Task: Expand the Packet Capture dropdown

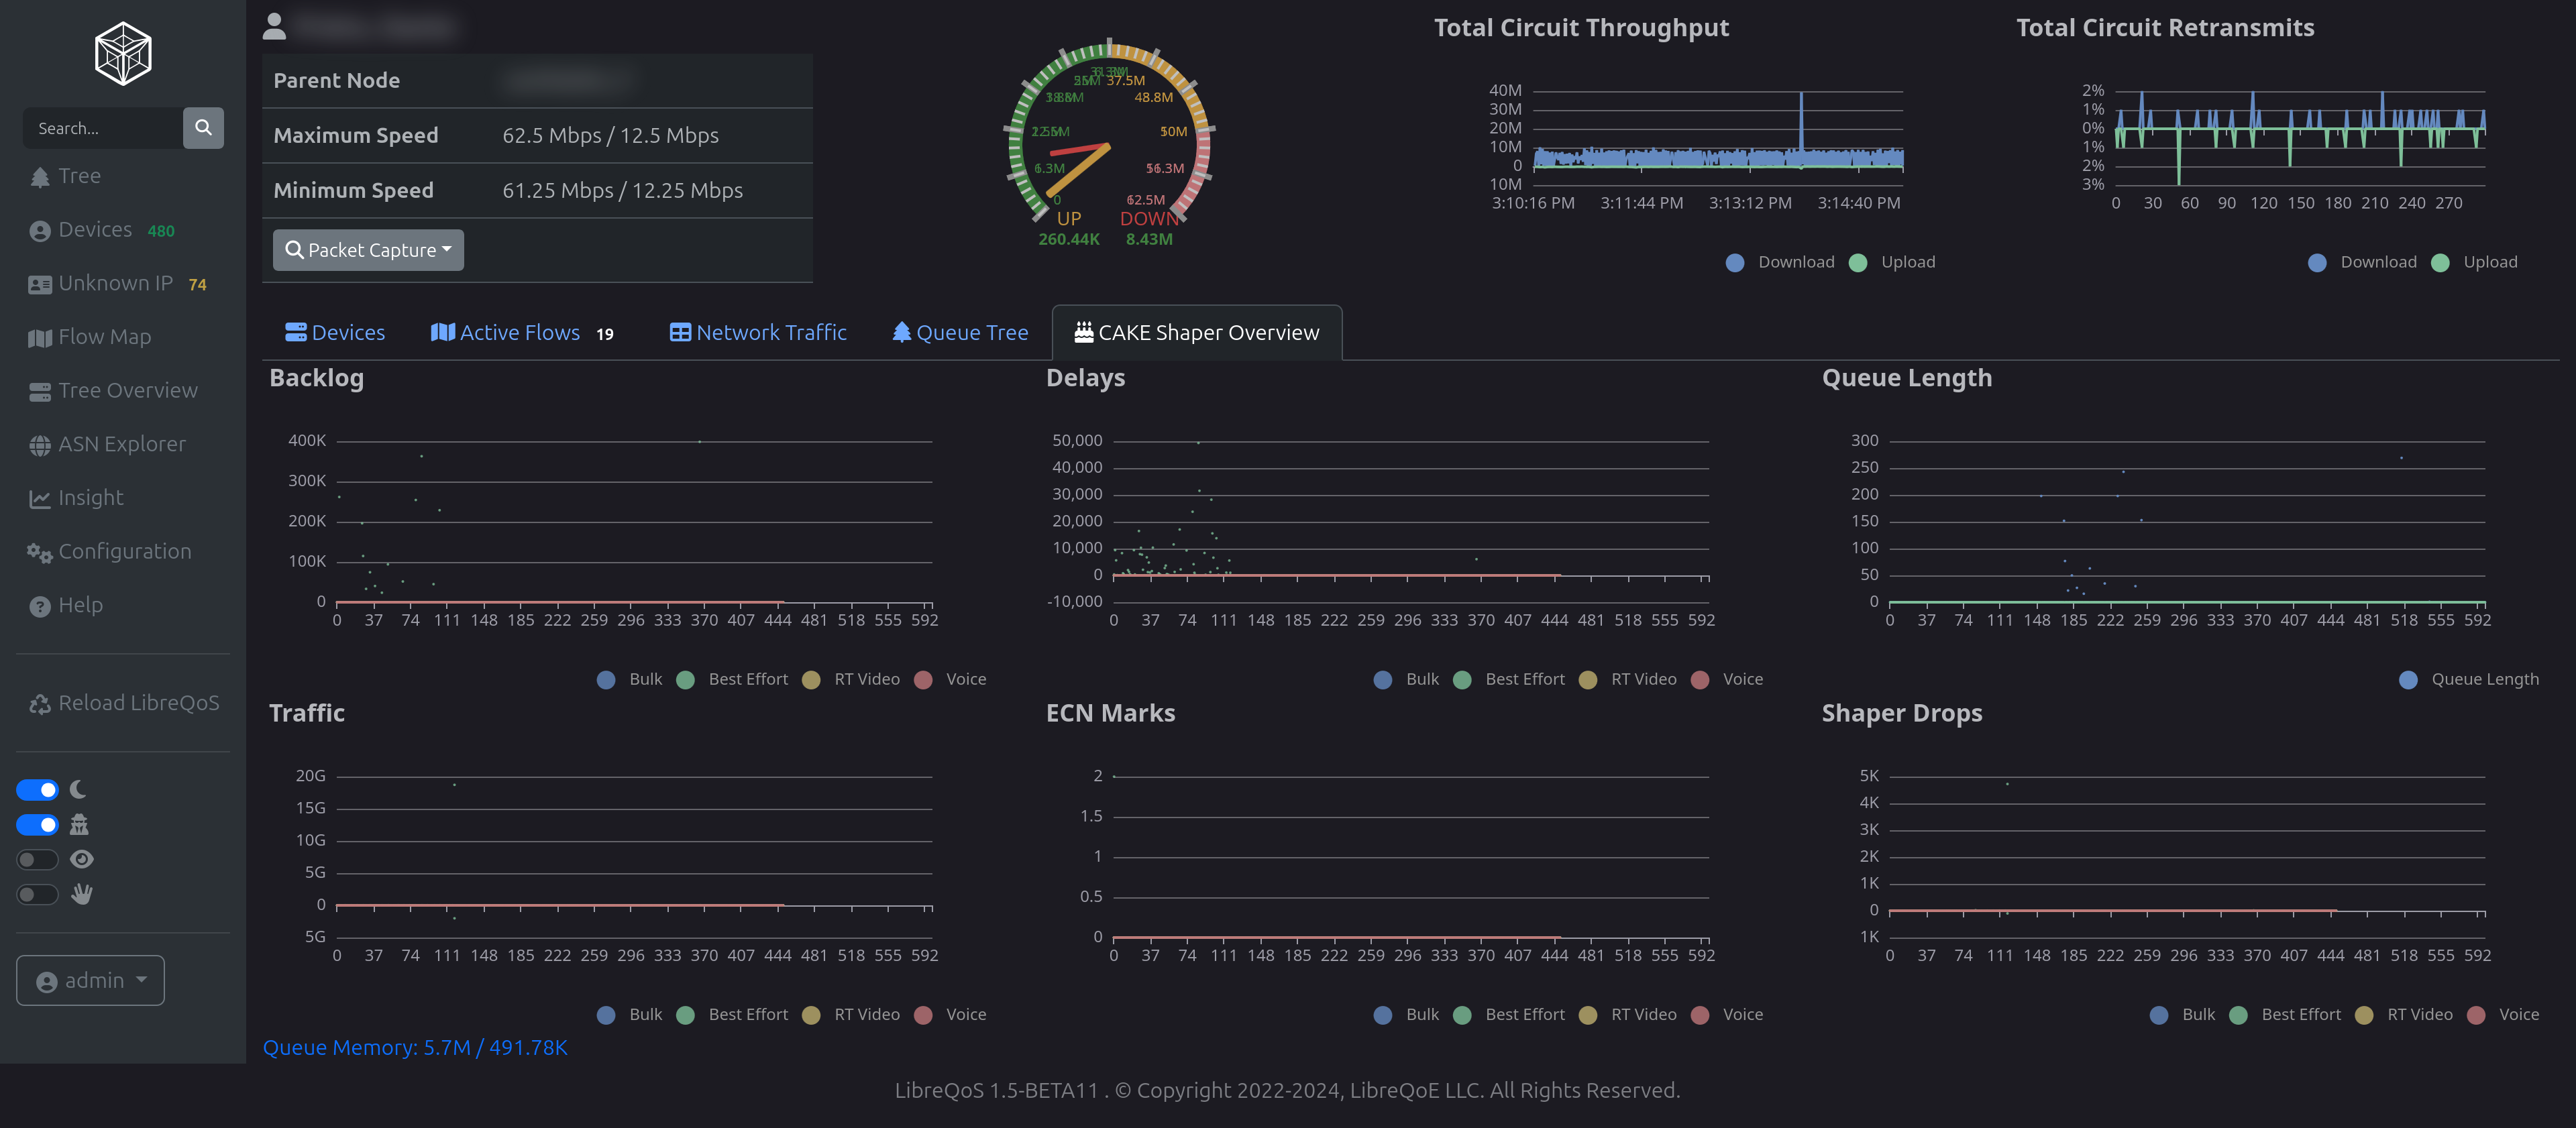Action: (368, 250)
